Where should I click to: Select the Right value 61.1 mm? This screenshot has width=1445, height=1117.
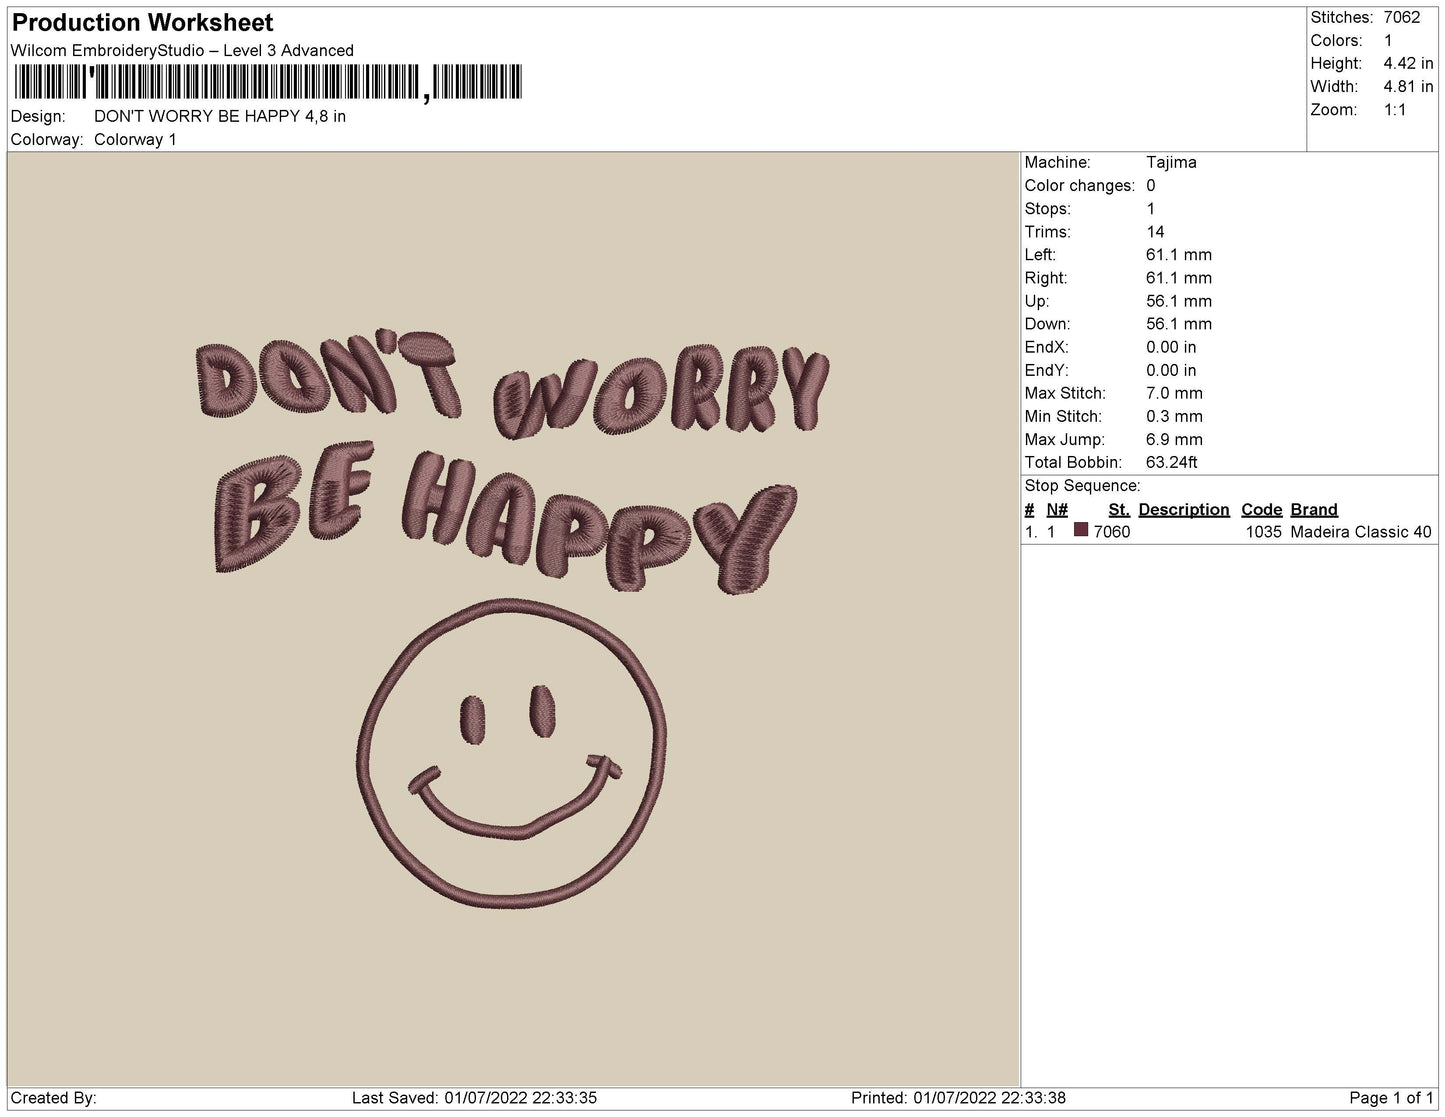[1179, 277]
